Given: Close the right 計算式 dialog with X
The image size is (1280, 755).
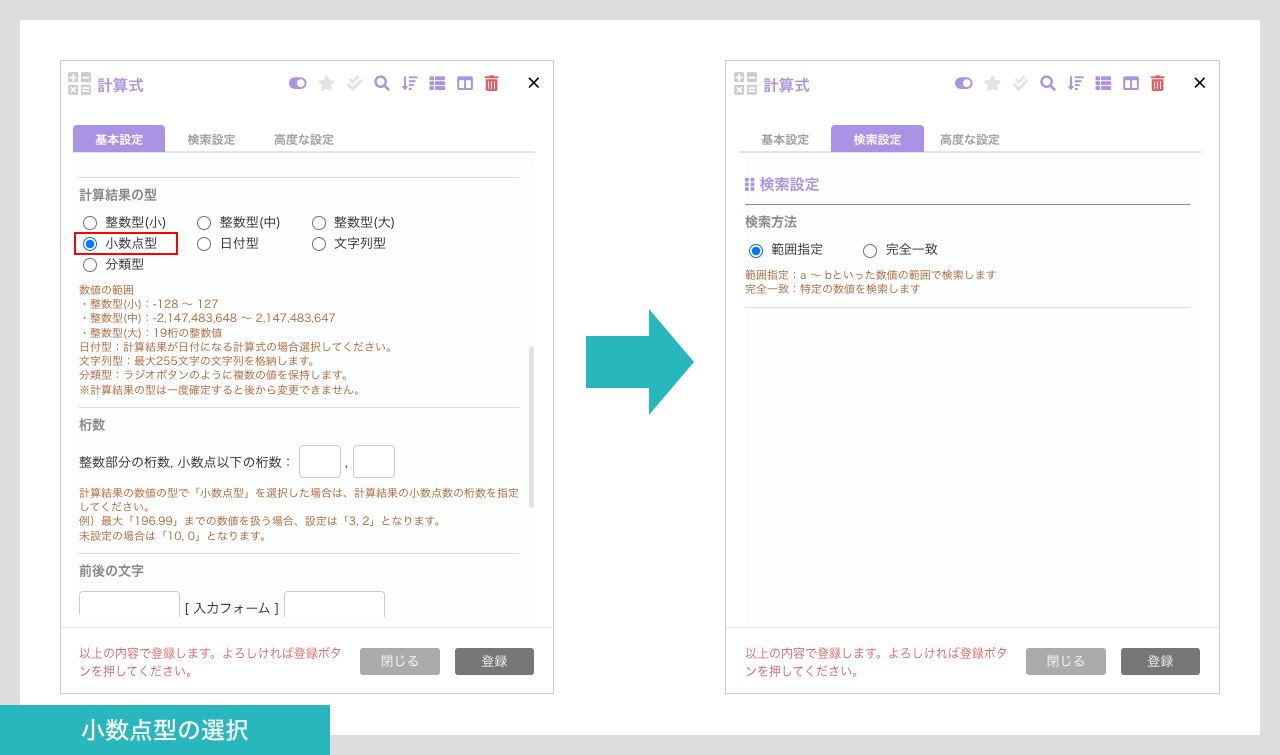Looking at the screenshot, I should coord(1200,83).
